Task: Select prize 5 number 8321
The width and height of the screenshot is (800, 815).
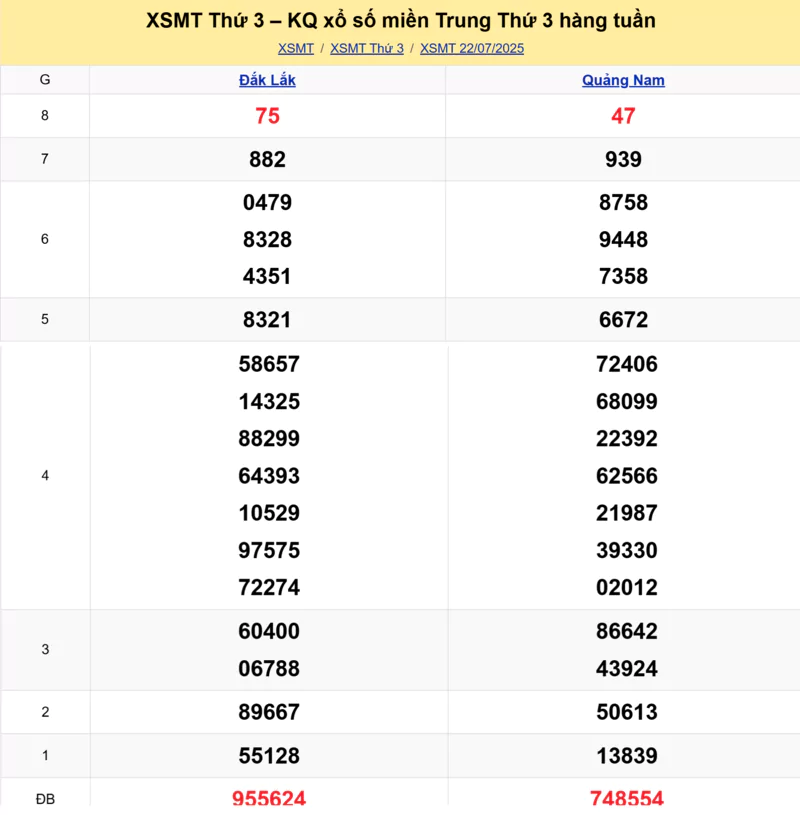Action: [267, 320]
